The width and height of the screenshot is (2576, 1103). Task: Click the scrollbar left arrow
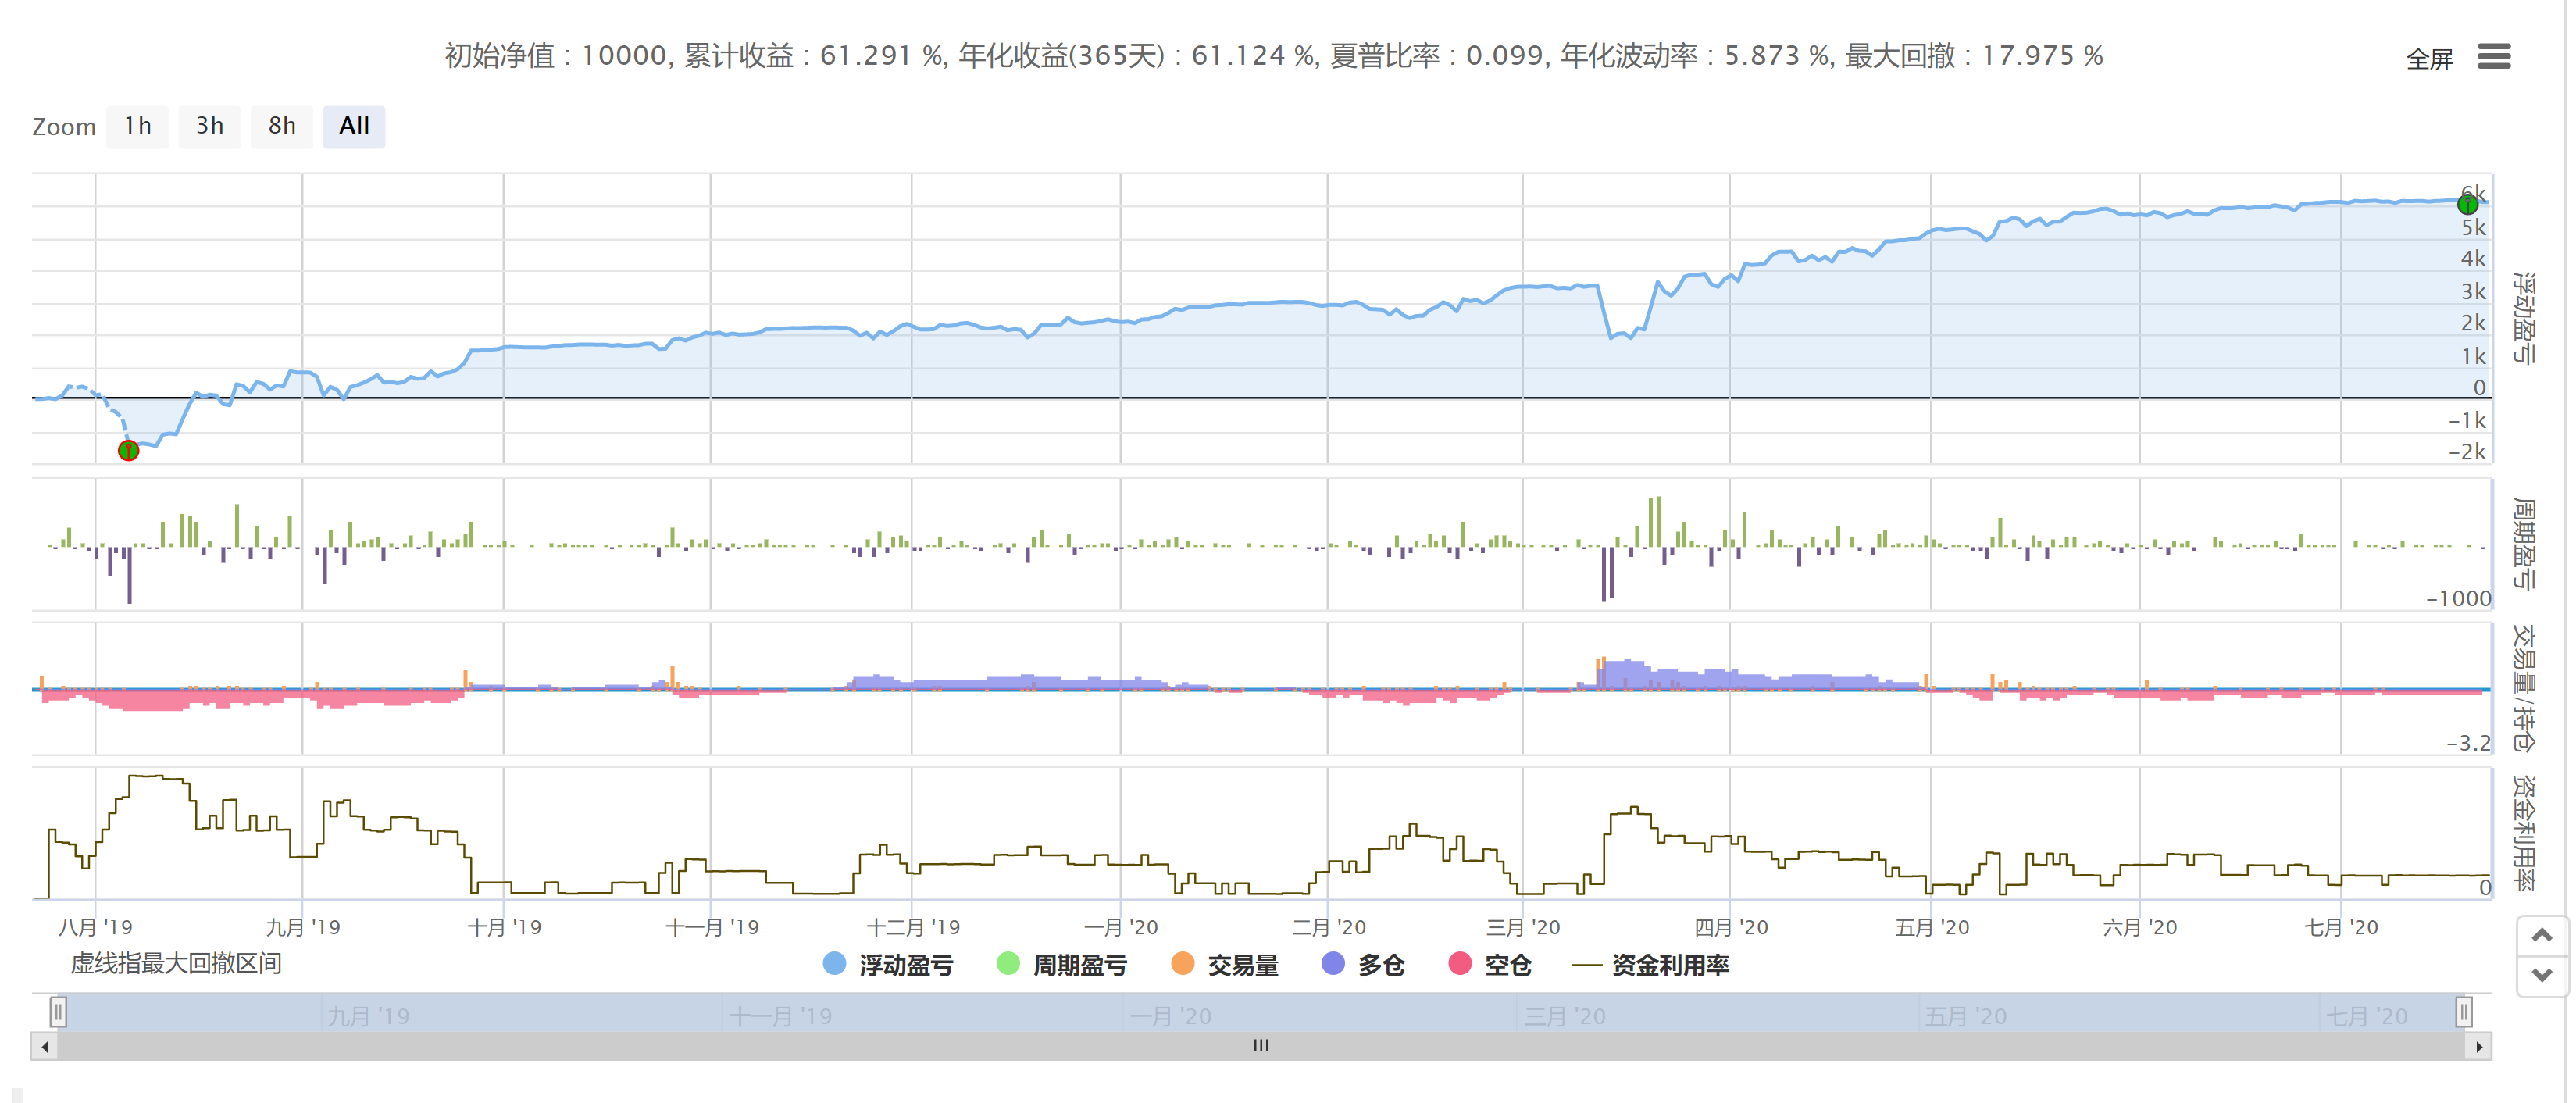click(44, 1047)
